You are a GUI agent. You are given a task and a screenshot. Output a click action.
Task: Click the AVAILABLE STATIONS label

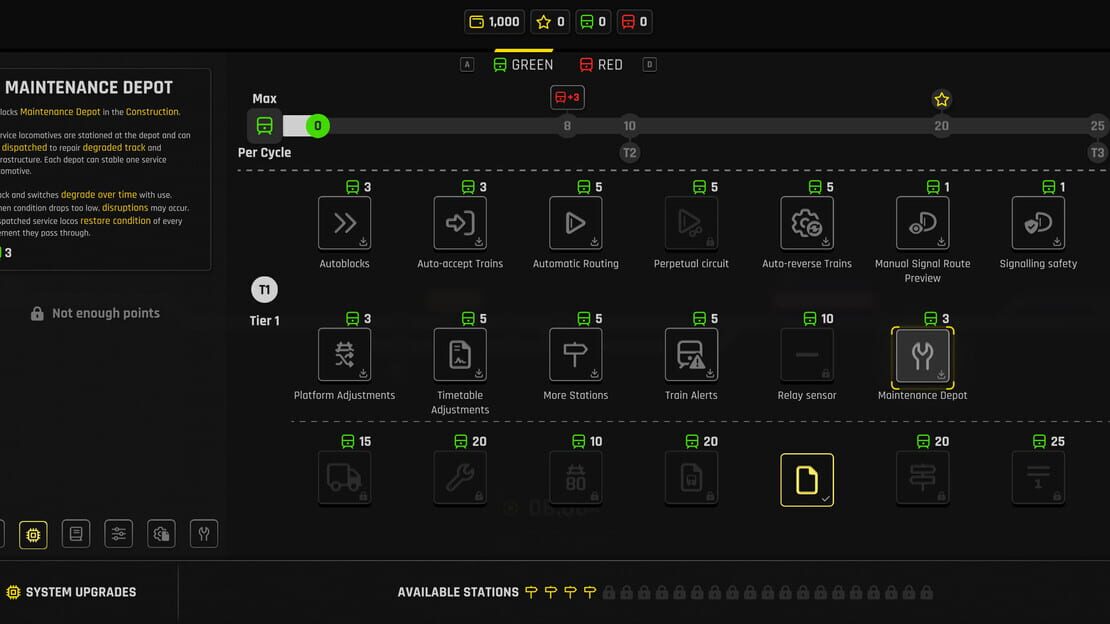click(458, 592)
